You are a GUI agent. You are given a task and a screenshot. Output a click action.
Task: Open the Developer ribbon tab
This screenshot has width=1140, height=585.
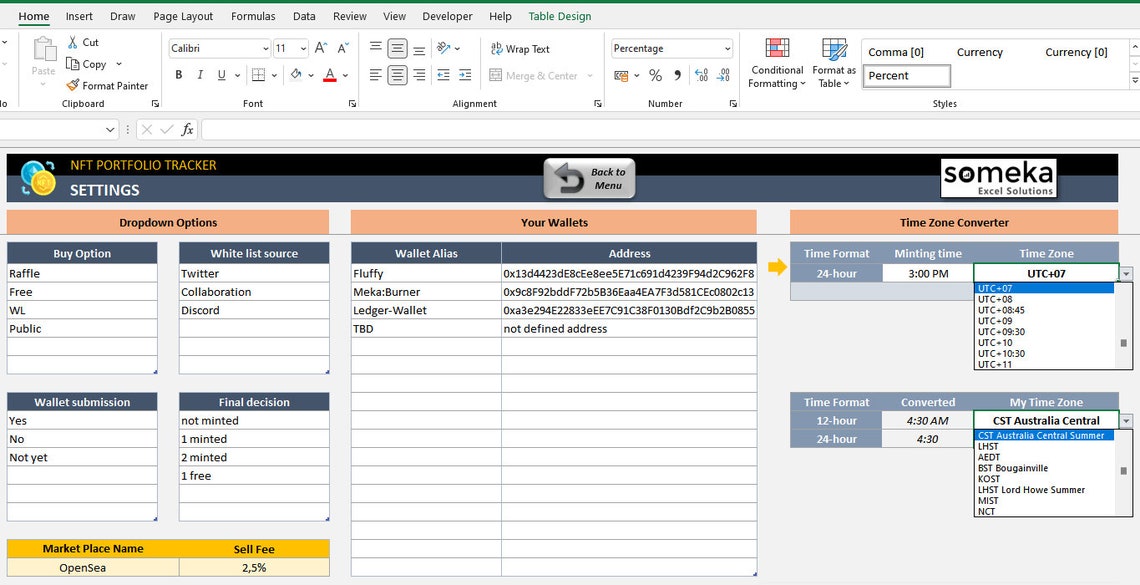point(447,16)
